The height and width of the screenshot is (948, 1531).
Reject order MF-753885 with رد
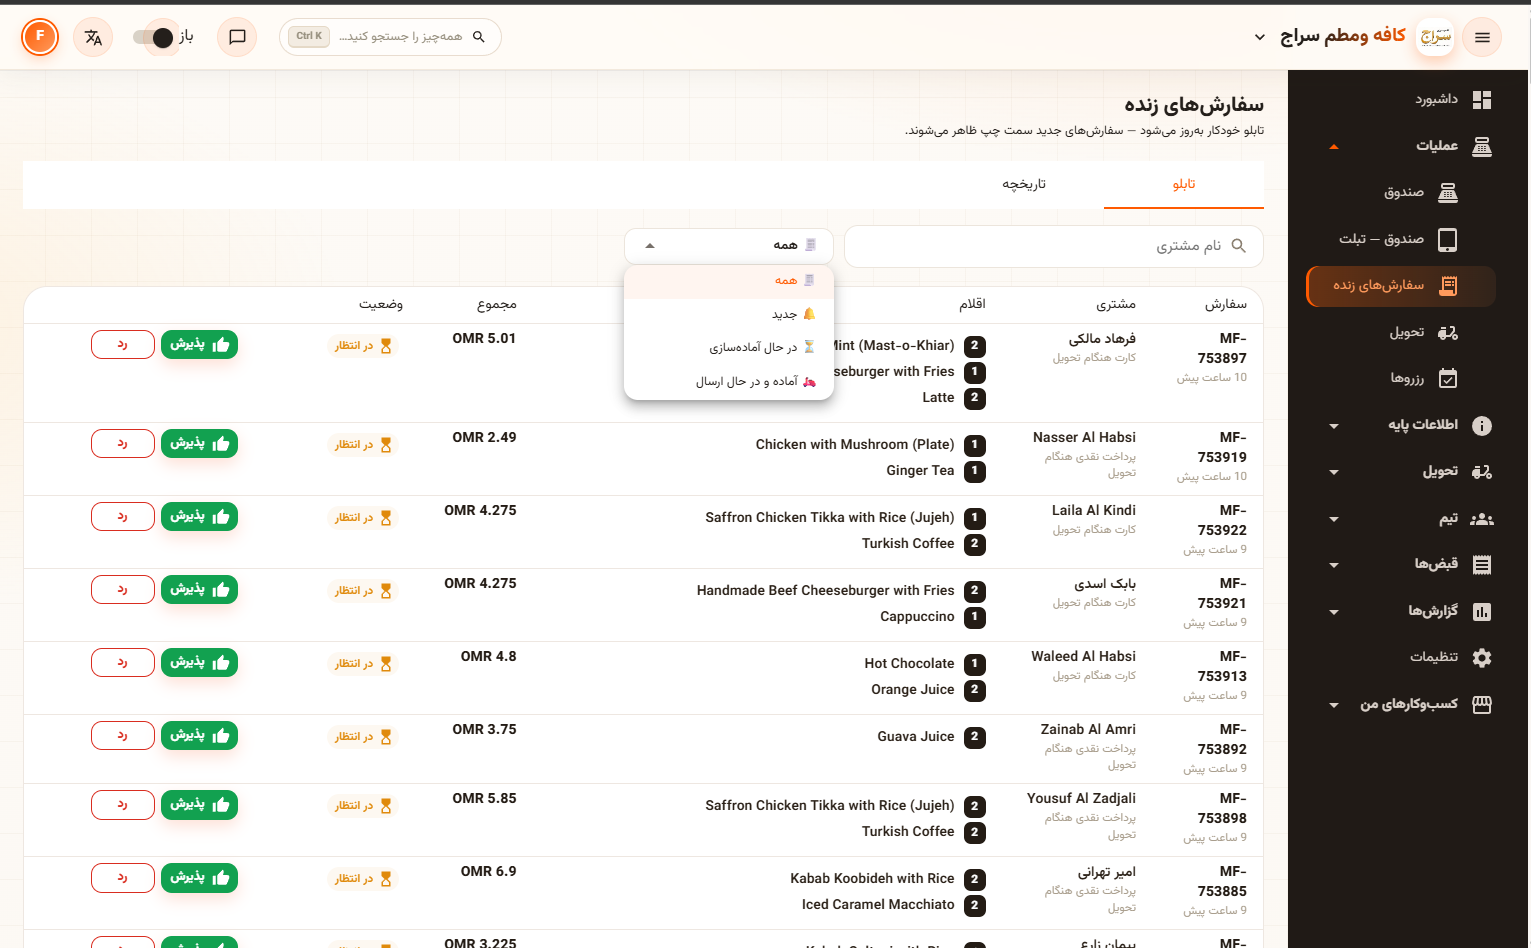tap(123, 878)
